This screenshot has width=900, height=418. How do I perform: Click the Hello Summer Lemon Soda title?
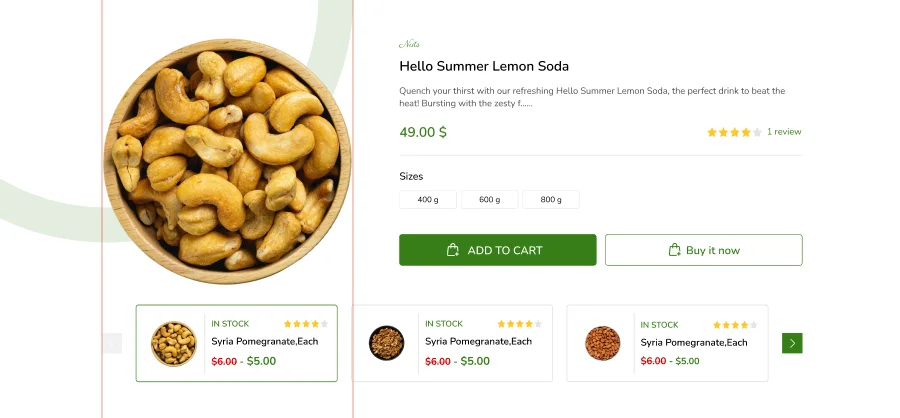(x=484, y=66)
